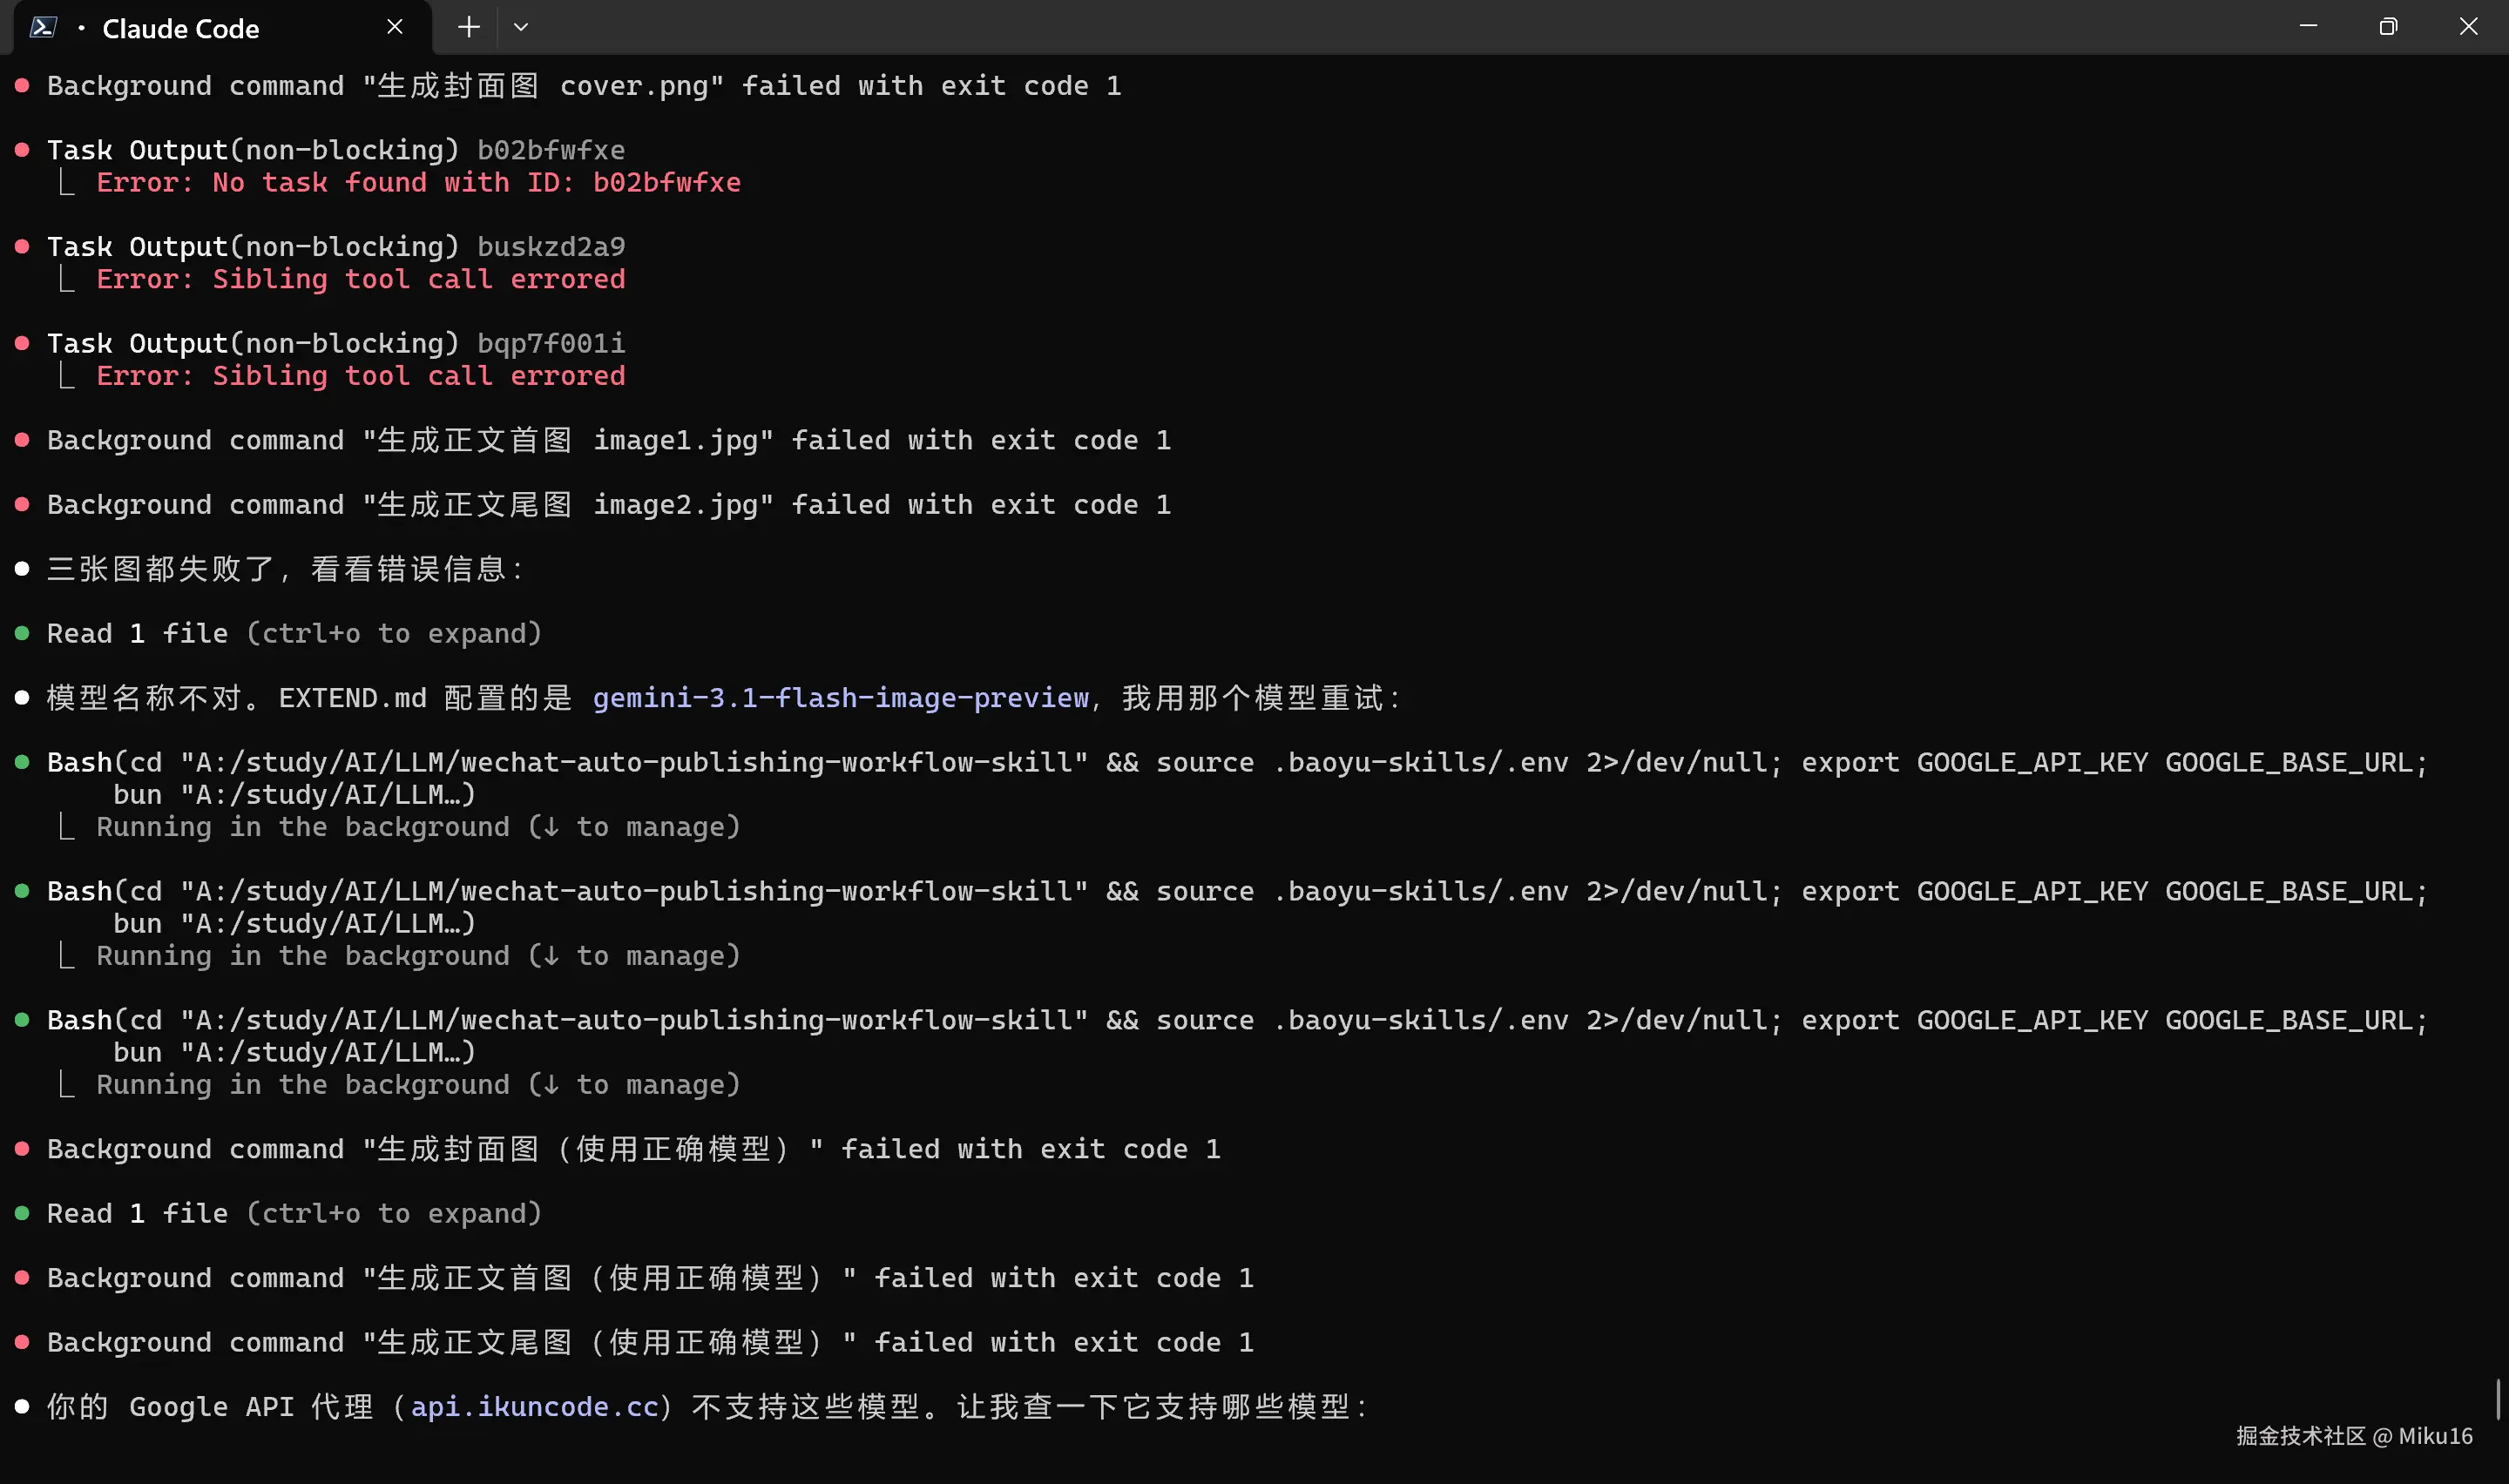Open the new-tab profile dropdown chevron
Image resolution: width=2509 pixels, height=1484 pixels.
(520, 27)
